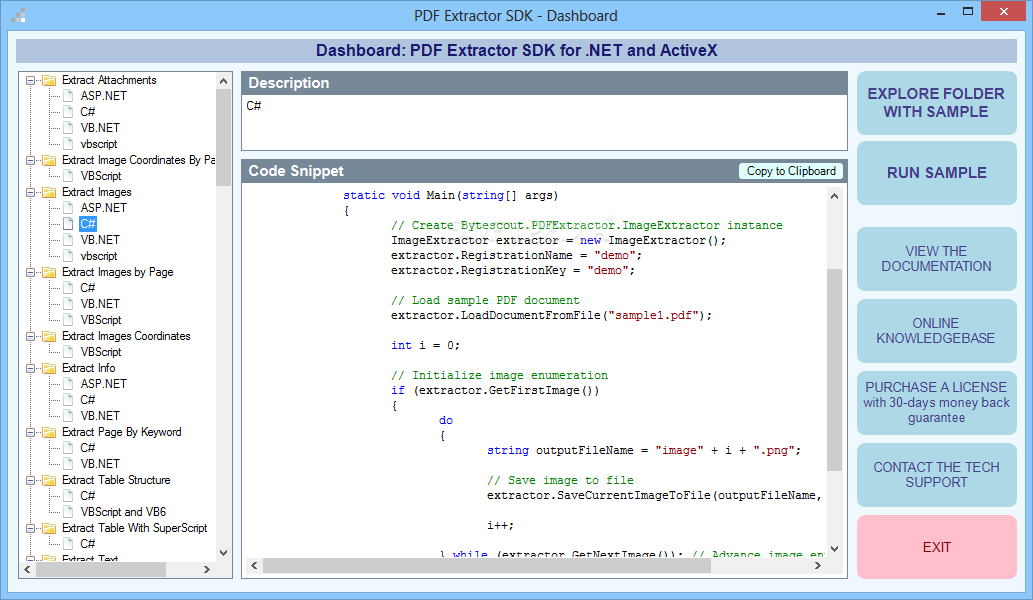The image size is (1033, 600).
Task: Click code snippet vertical scrollbar thumb
Action: click(834, 369)
